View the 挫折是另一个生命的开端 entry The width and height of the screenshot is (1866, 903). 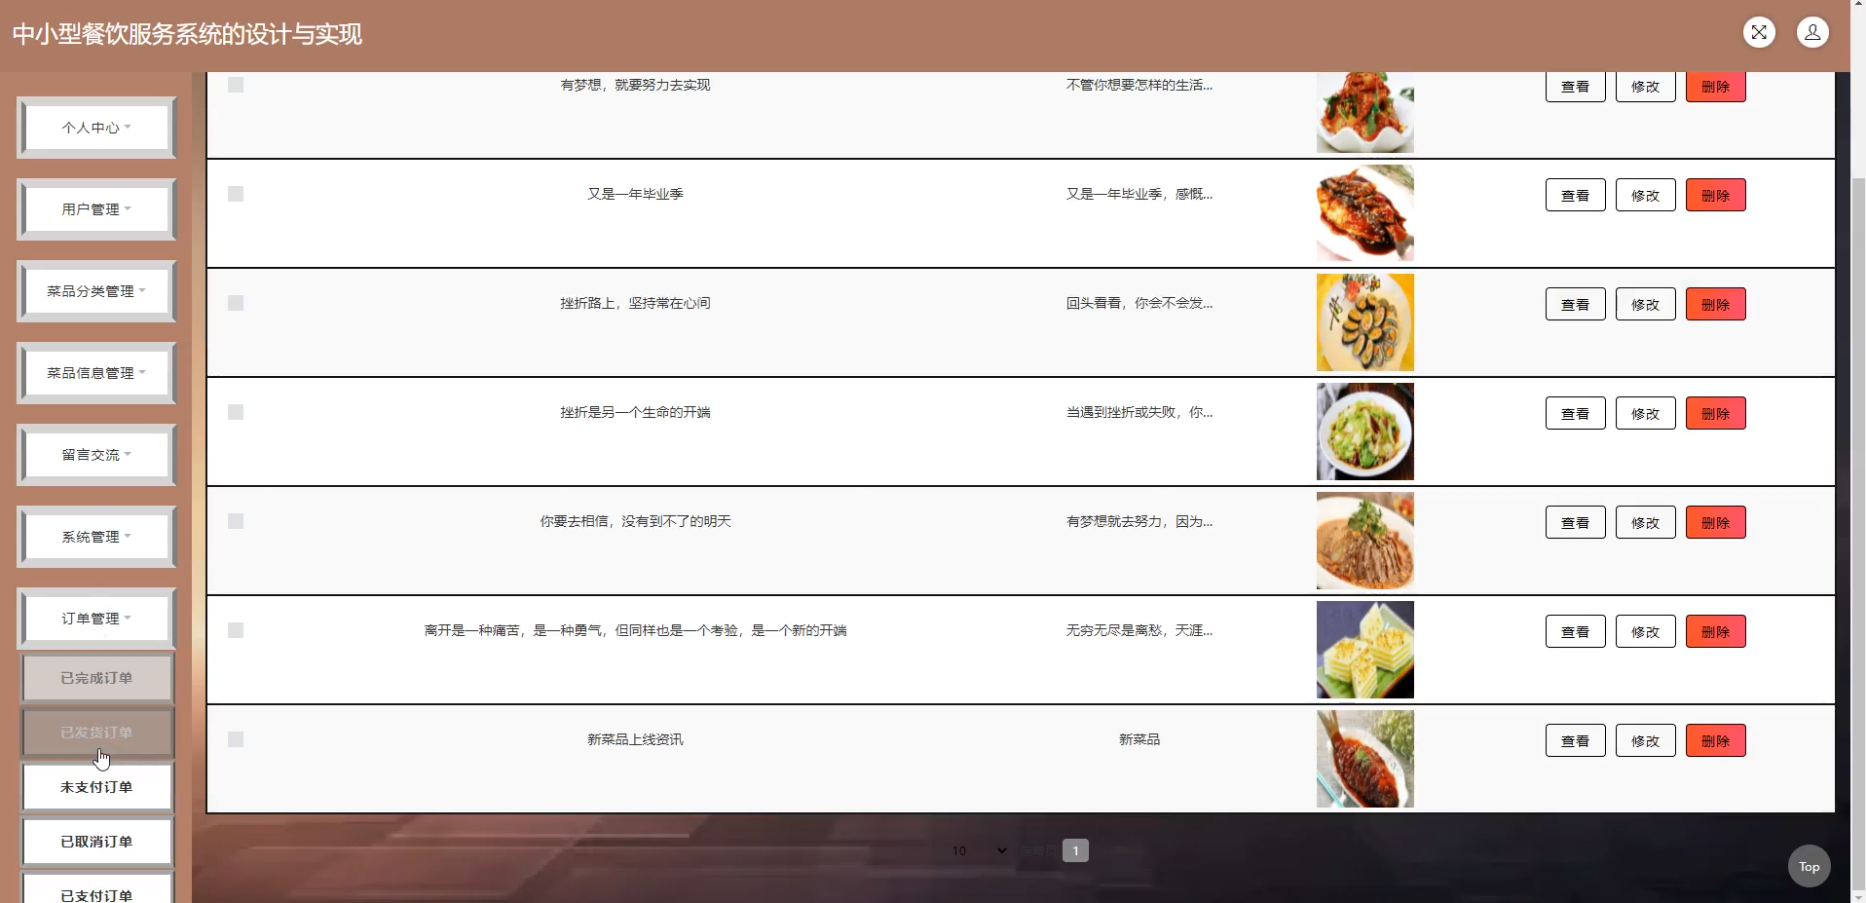click(1575, 413)
